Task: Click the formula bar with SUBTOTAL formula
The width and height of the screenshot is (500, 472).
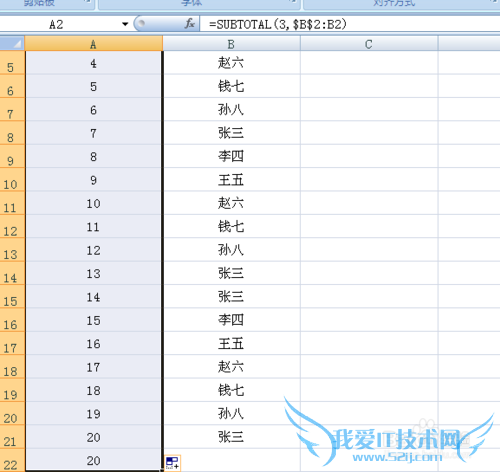Action: [x=350, y=24]
